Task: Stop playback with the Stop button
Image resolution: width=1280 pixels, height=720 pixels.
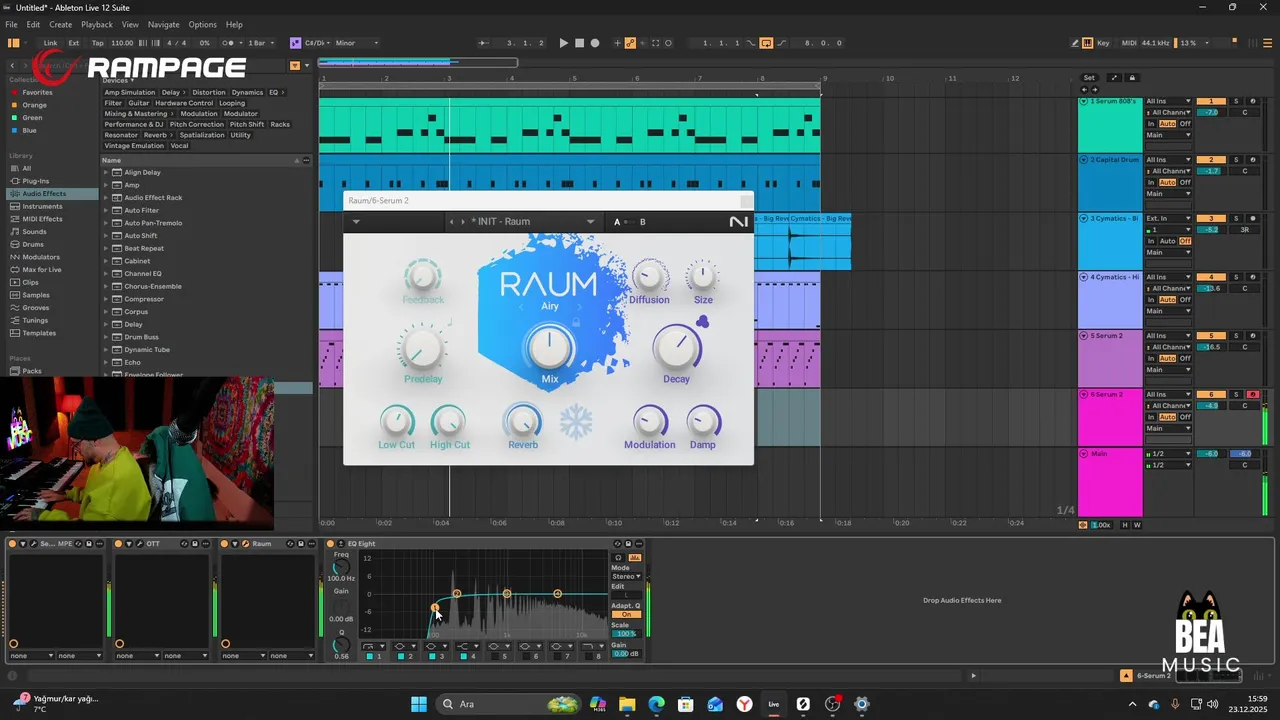Action: (x=579, y=43)
